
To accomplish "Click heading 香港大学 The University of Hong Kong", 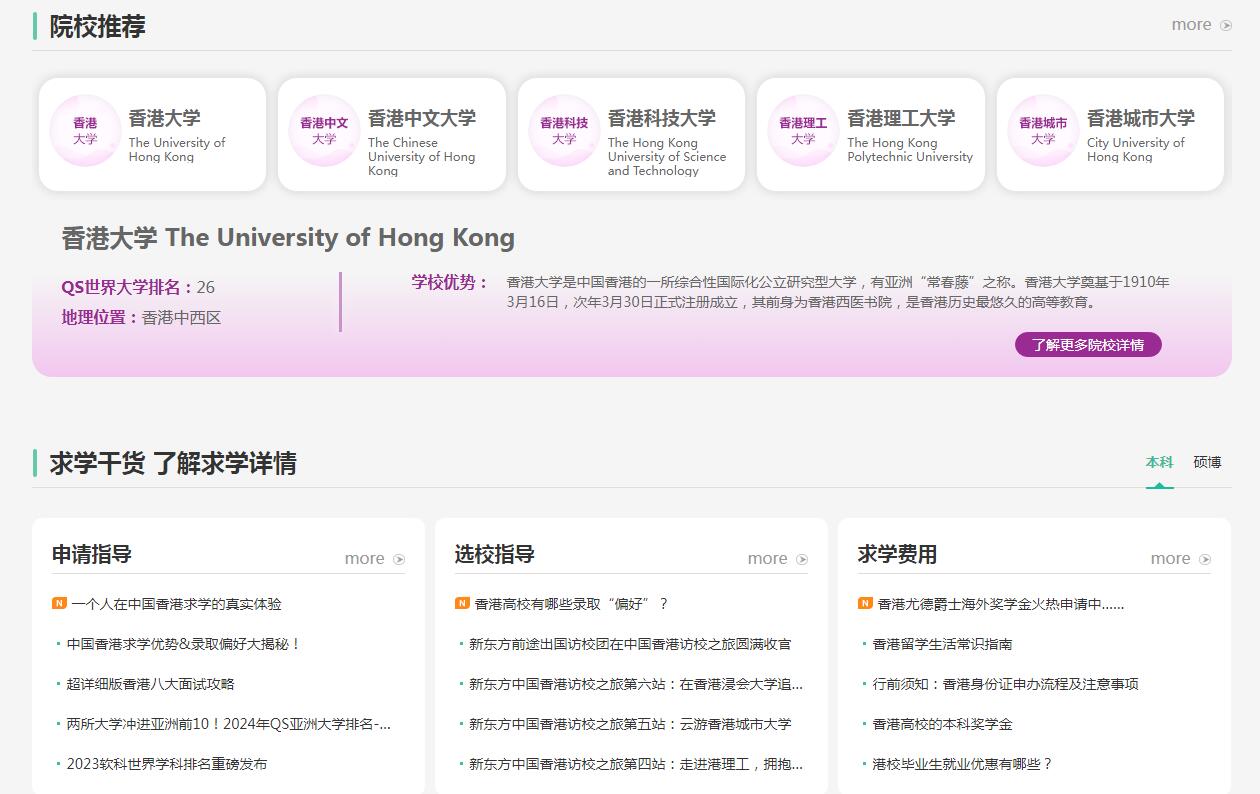I will click(x=288, y=238).
